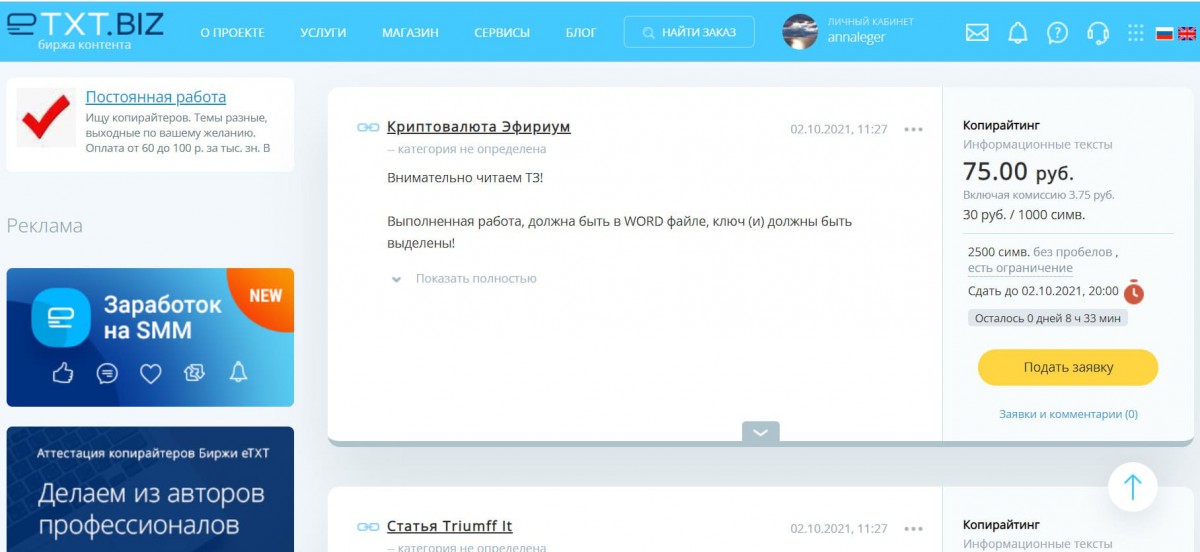Screen dimensions: 1200x552
Task: Open three-dots menu for Криптовалюта Эфириум order
Action: click(913, 129)
